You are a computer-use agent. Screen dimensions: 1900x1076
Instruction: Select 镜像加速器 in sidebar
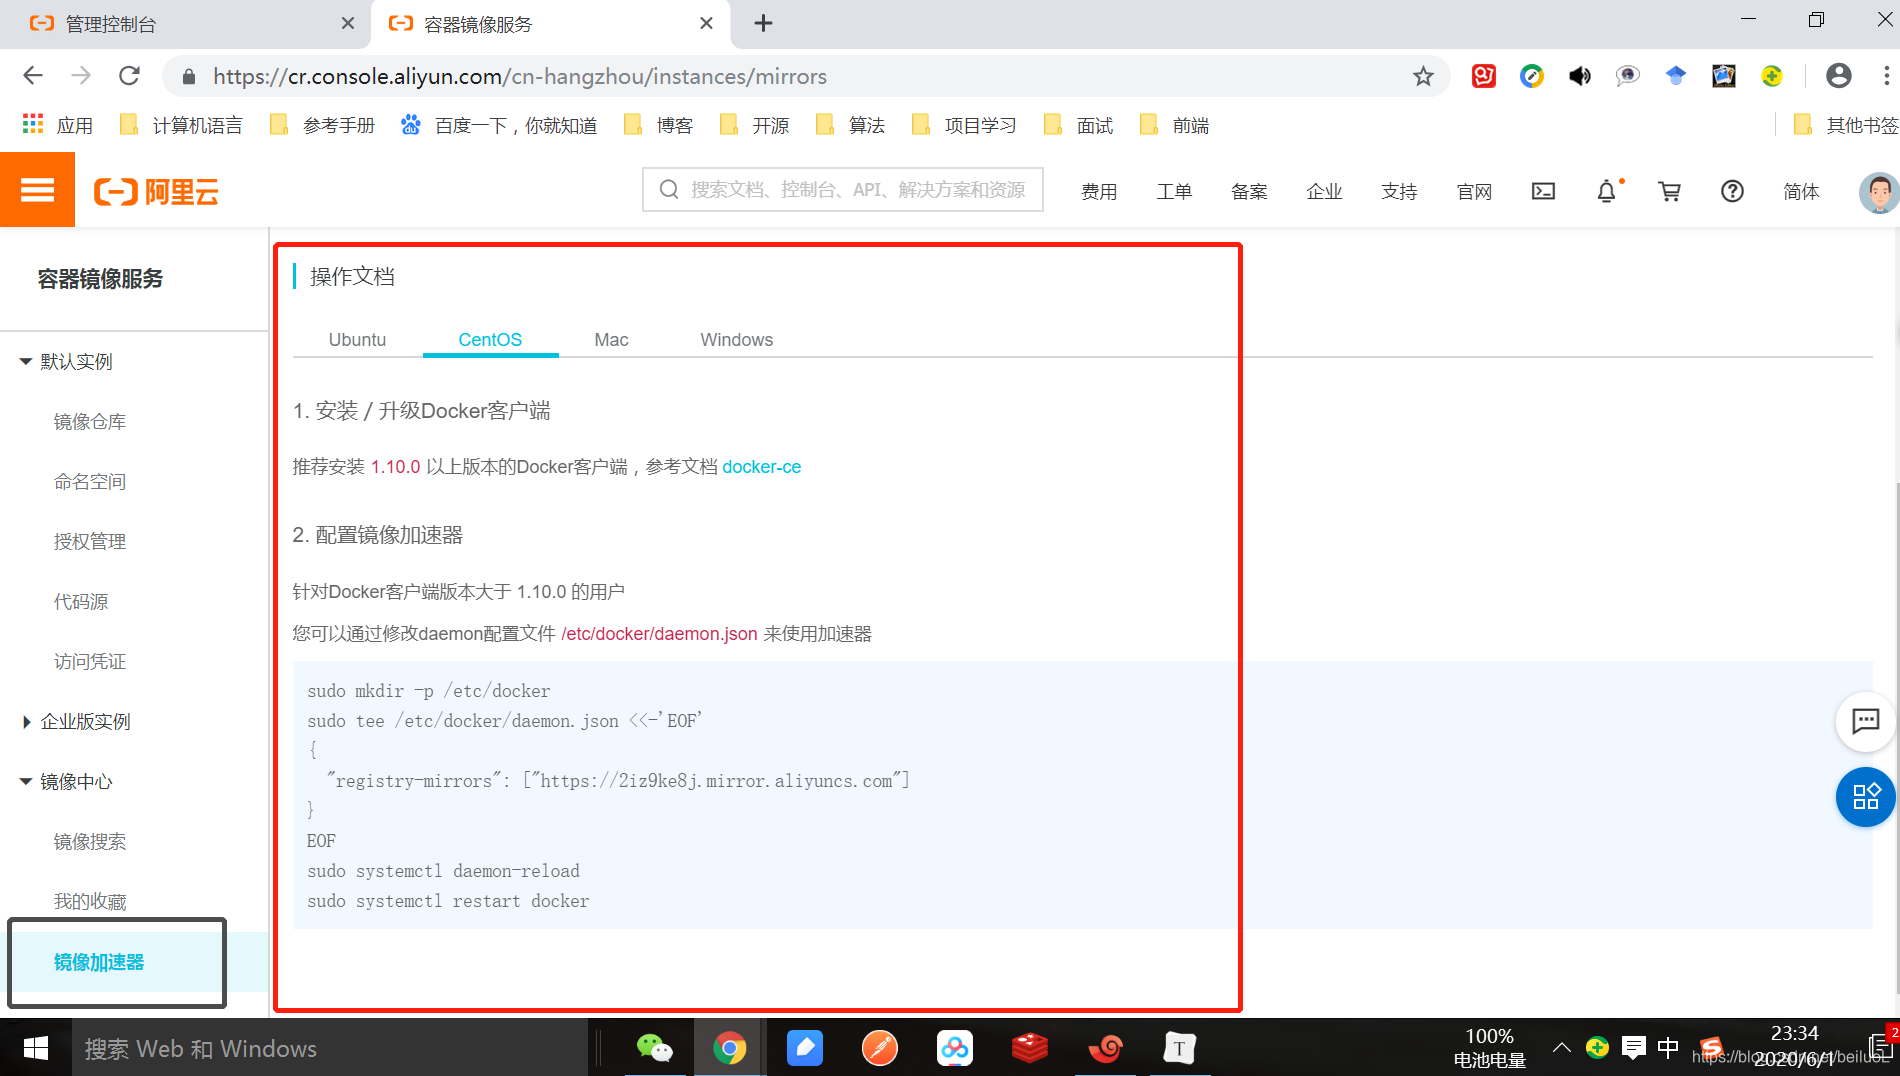(x=99, y=962)
